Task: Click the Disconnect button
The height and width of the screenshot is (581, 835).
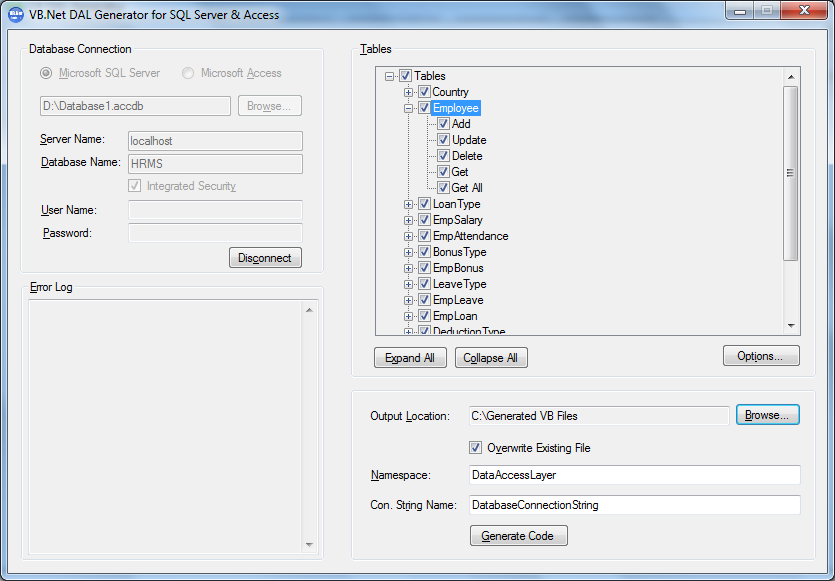Action: (x=264, y=257)
